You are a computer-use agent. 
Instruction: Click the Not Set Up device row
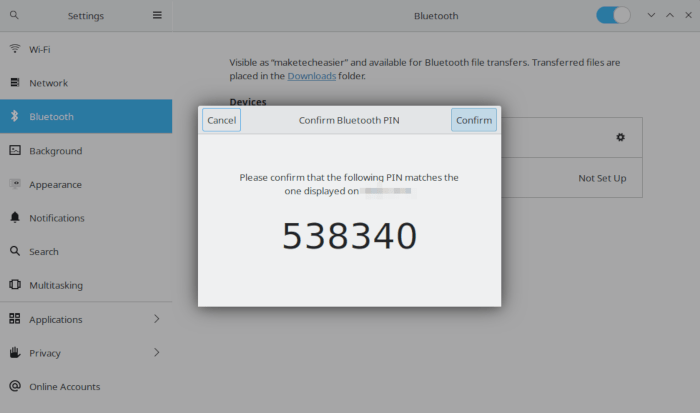coord(572,178)
